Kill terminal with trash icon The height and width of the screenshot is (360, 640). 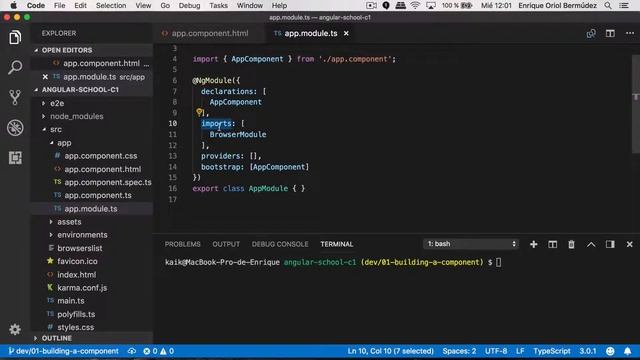[x=571, y=244]
